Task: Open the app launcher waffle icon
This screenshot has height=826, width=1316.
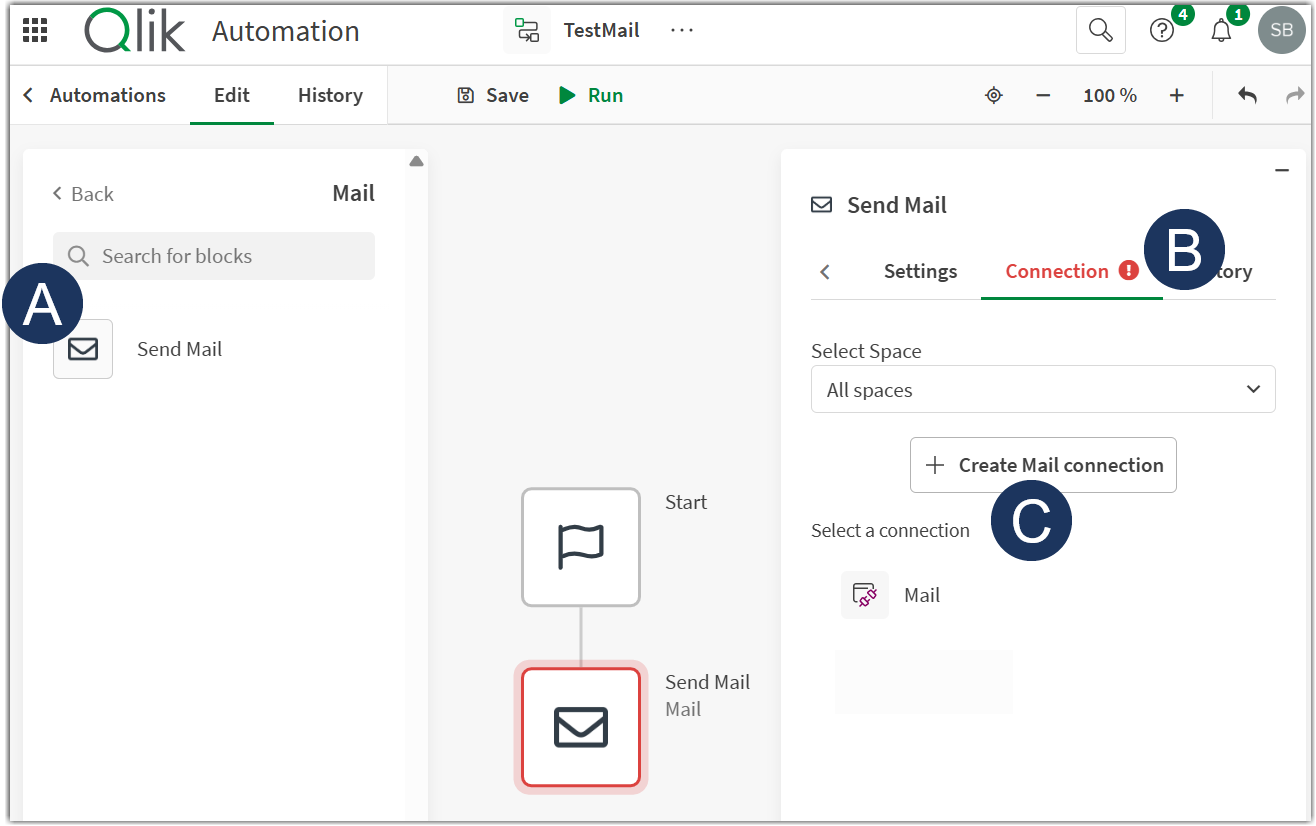Action: pyautogui.click(x=36, y=30)
